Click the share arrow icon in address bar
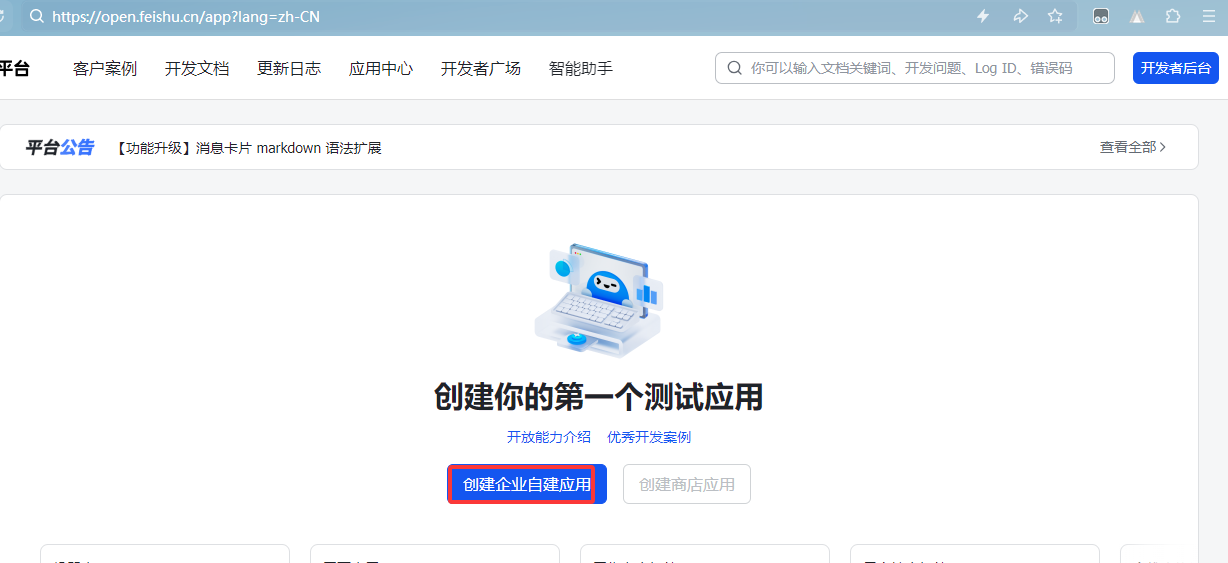Image resolution: width=1228 pixels, height=563 pixels. point(1020,16)
